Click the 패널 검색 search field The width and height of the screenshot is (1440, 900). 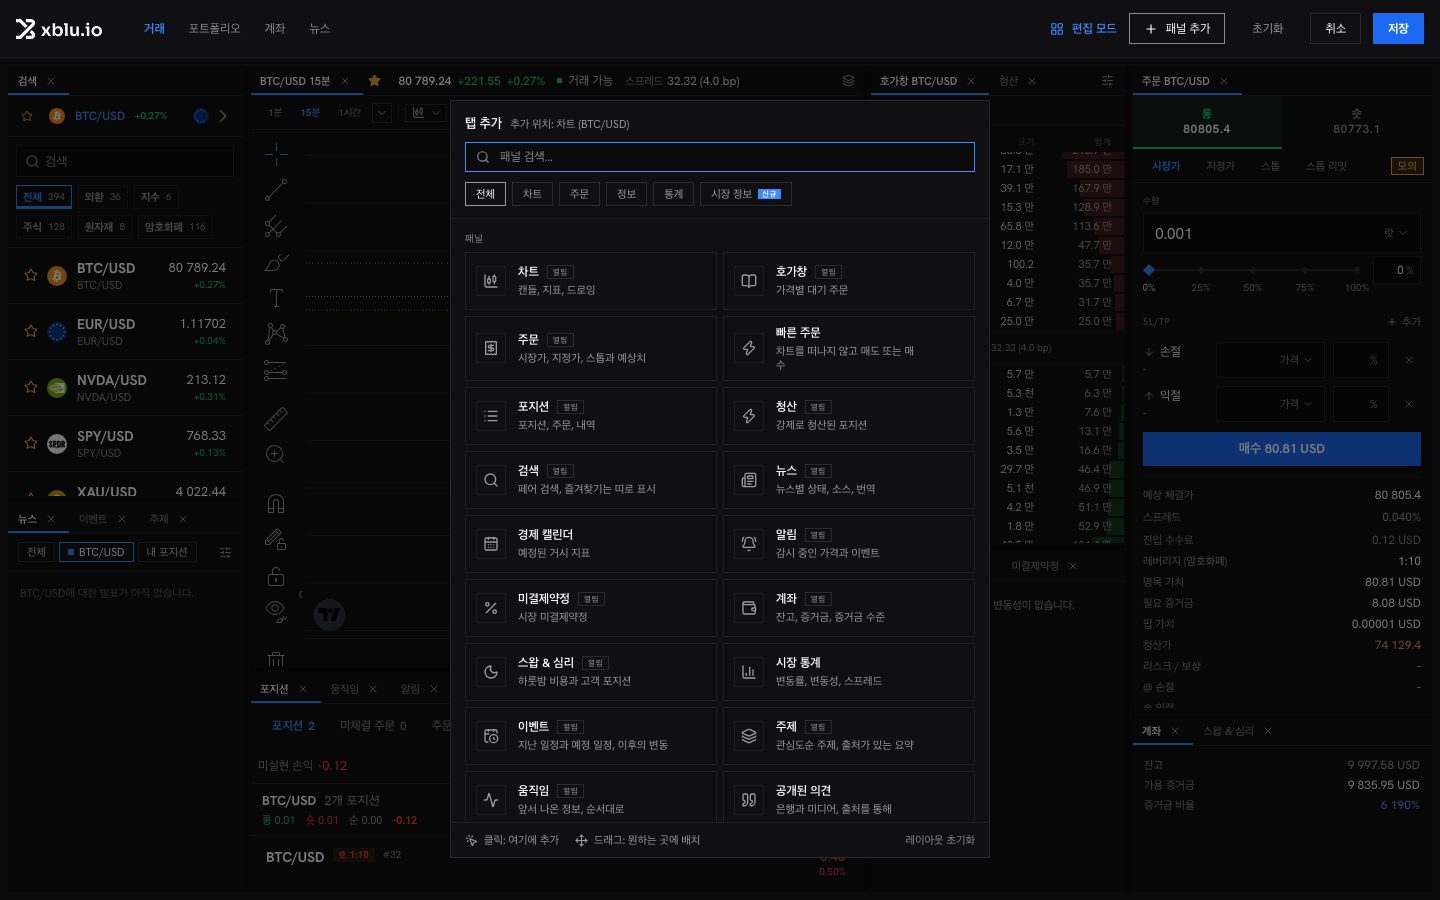[720, 157]
